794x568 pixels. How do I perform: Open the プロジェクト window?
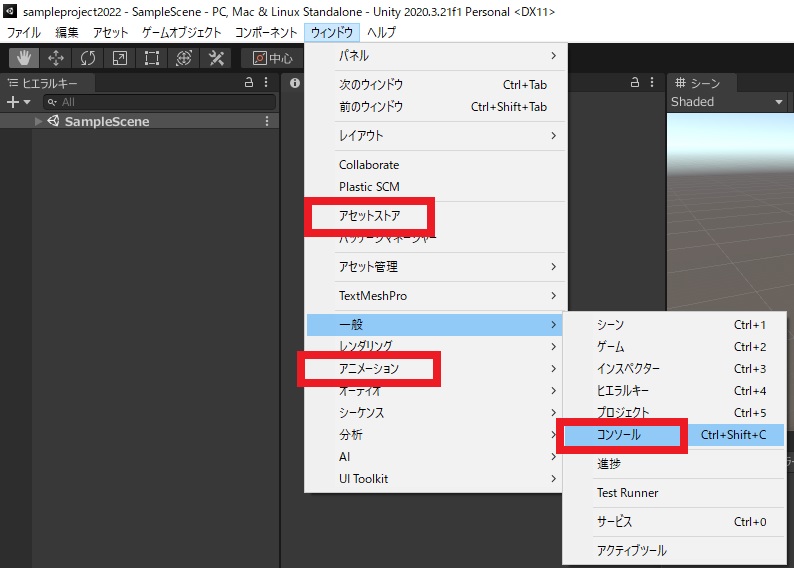point(674,413)
